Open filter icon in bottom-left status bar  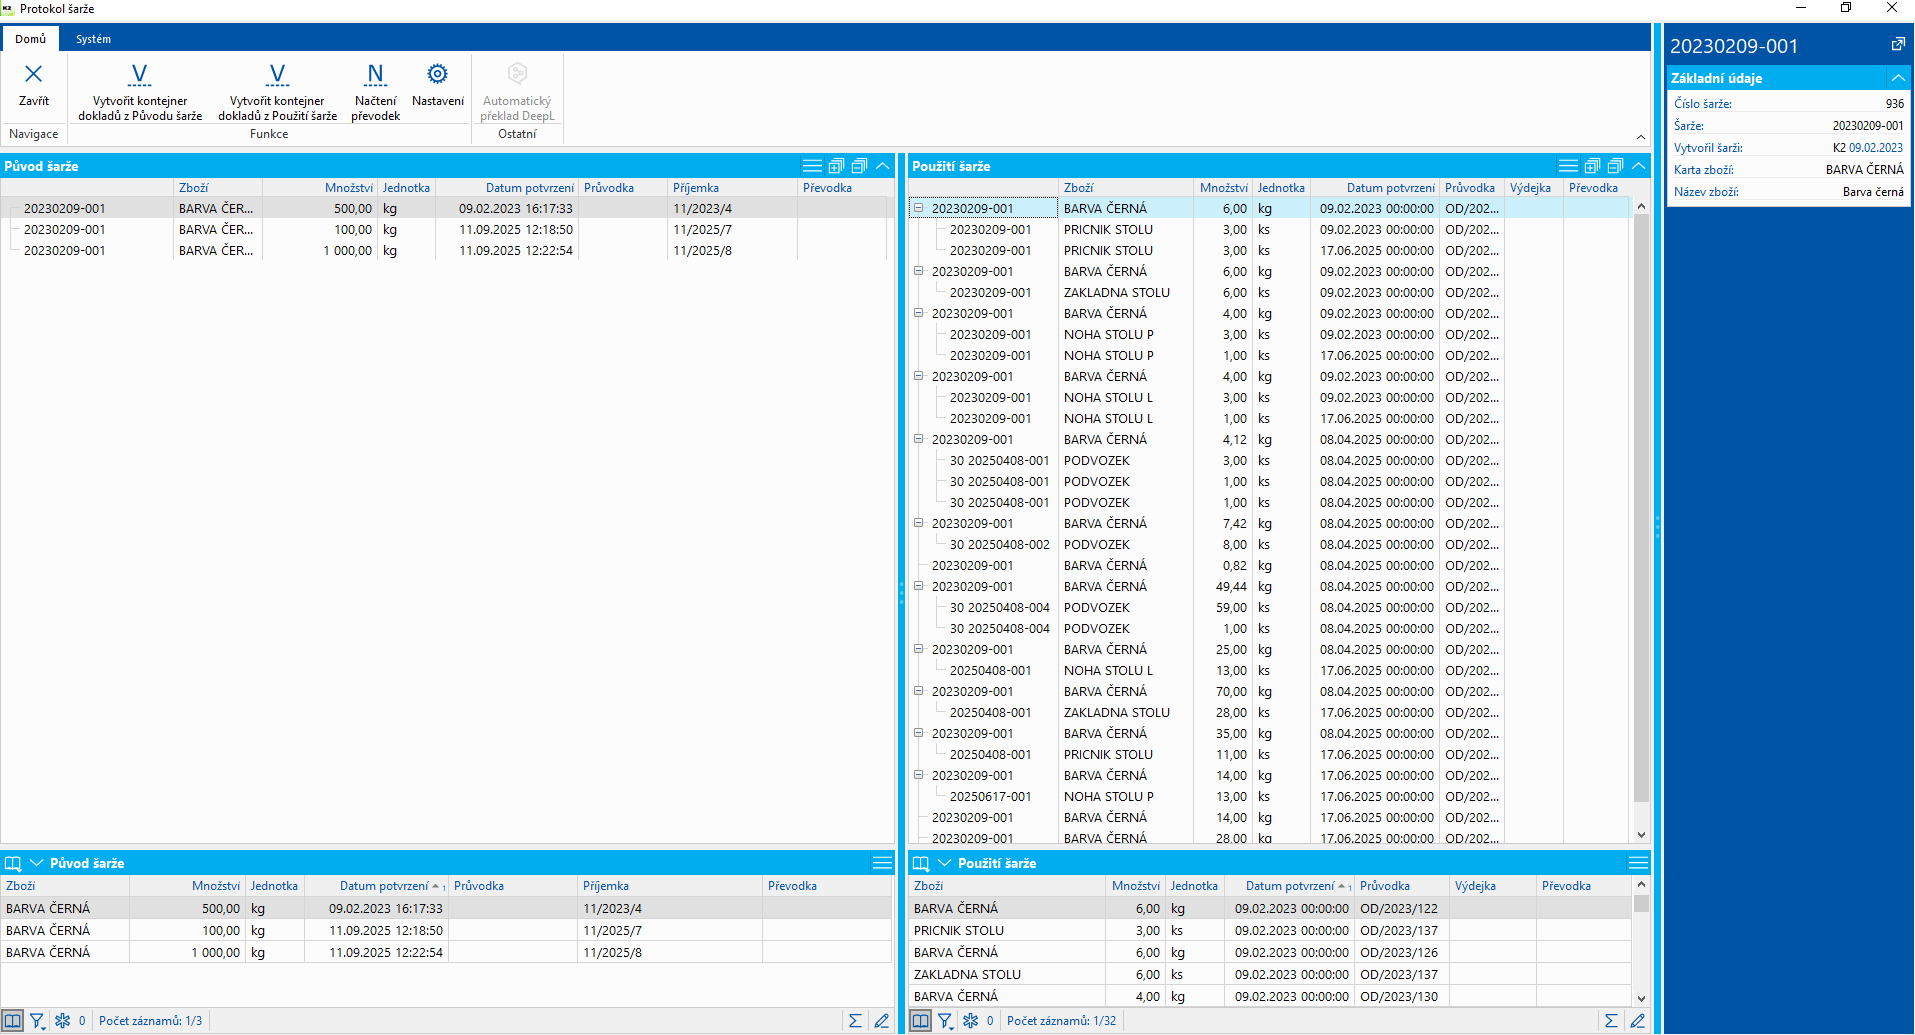click(37, 1021)
